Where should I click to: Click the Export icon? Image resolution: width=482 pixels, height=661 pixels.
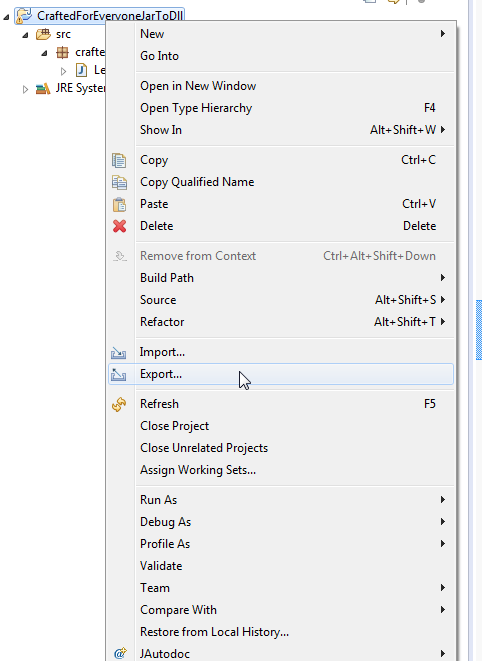click(x=118, y=374)
